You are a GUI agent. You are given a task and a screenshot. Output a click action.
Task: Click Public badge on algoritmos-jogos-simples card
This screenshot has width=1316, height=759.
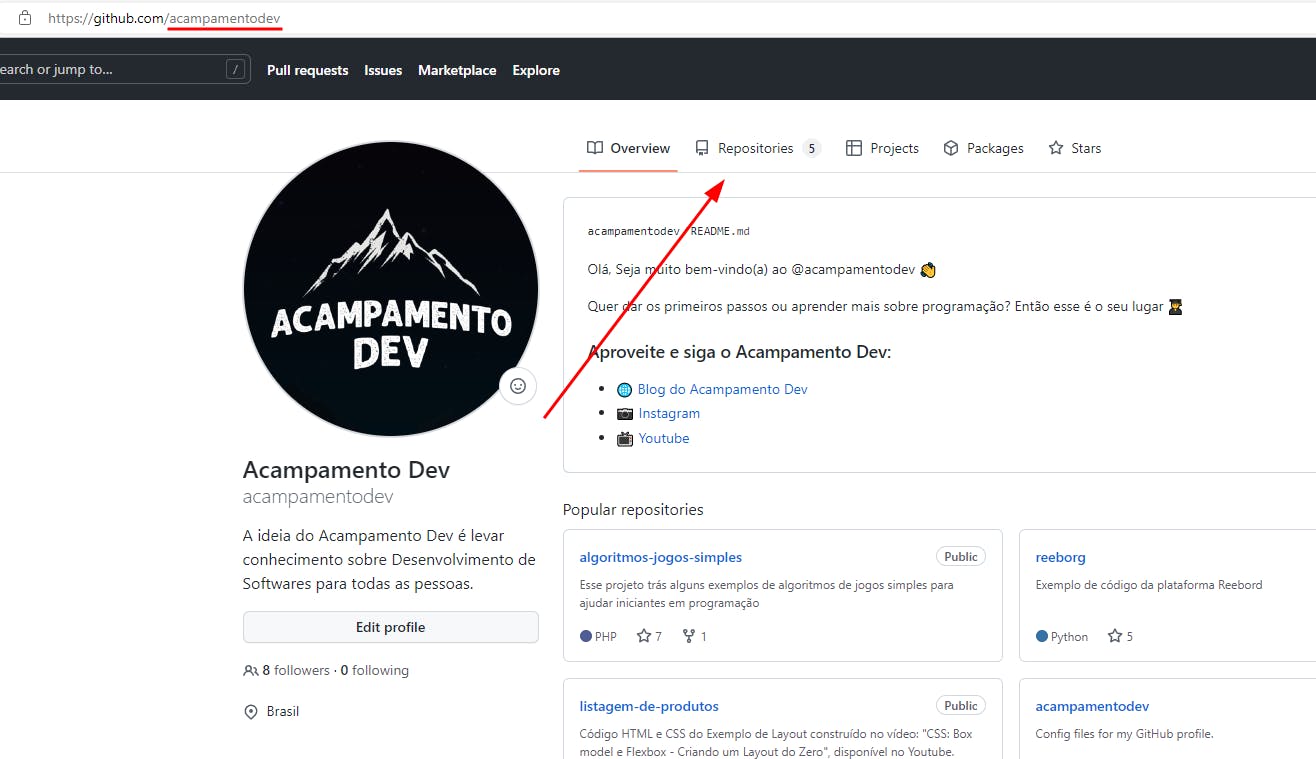tap(961, 557)
